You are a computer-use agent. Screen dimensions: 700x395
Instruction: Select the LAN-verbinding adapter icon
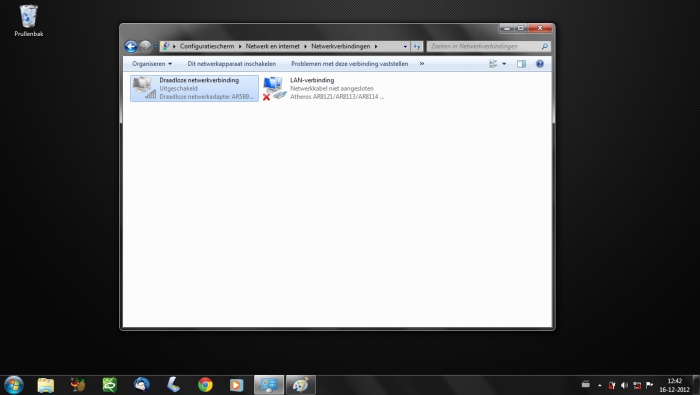coord(274,88)
